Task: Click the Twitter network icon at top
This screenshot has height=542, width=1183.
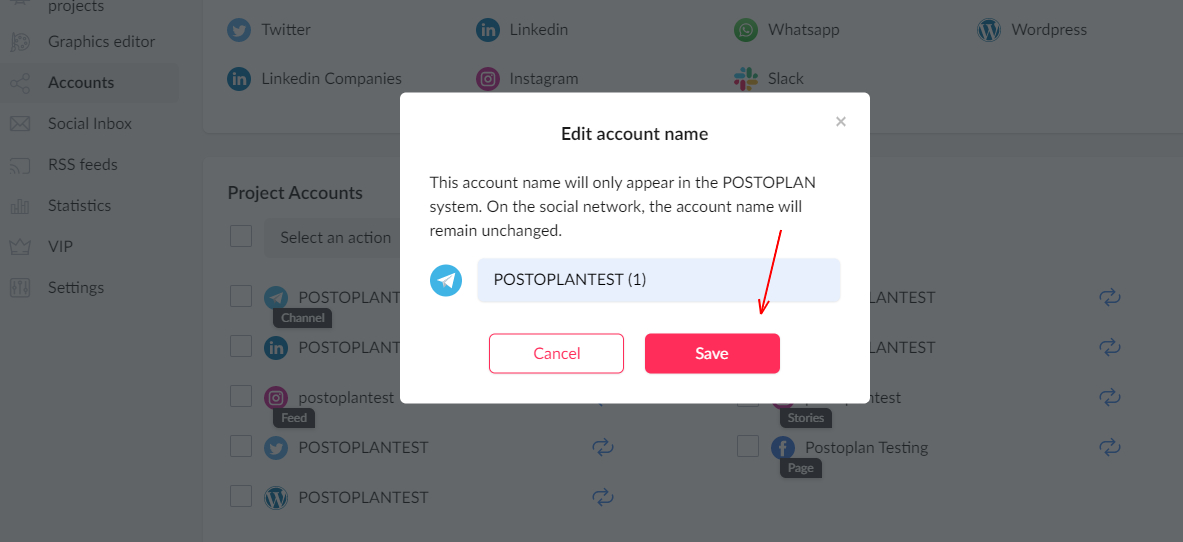Action: tap(239, 30)
